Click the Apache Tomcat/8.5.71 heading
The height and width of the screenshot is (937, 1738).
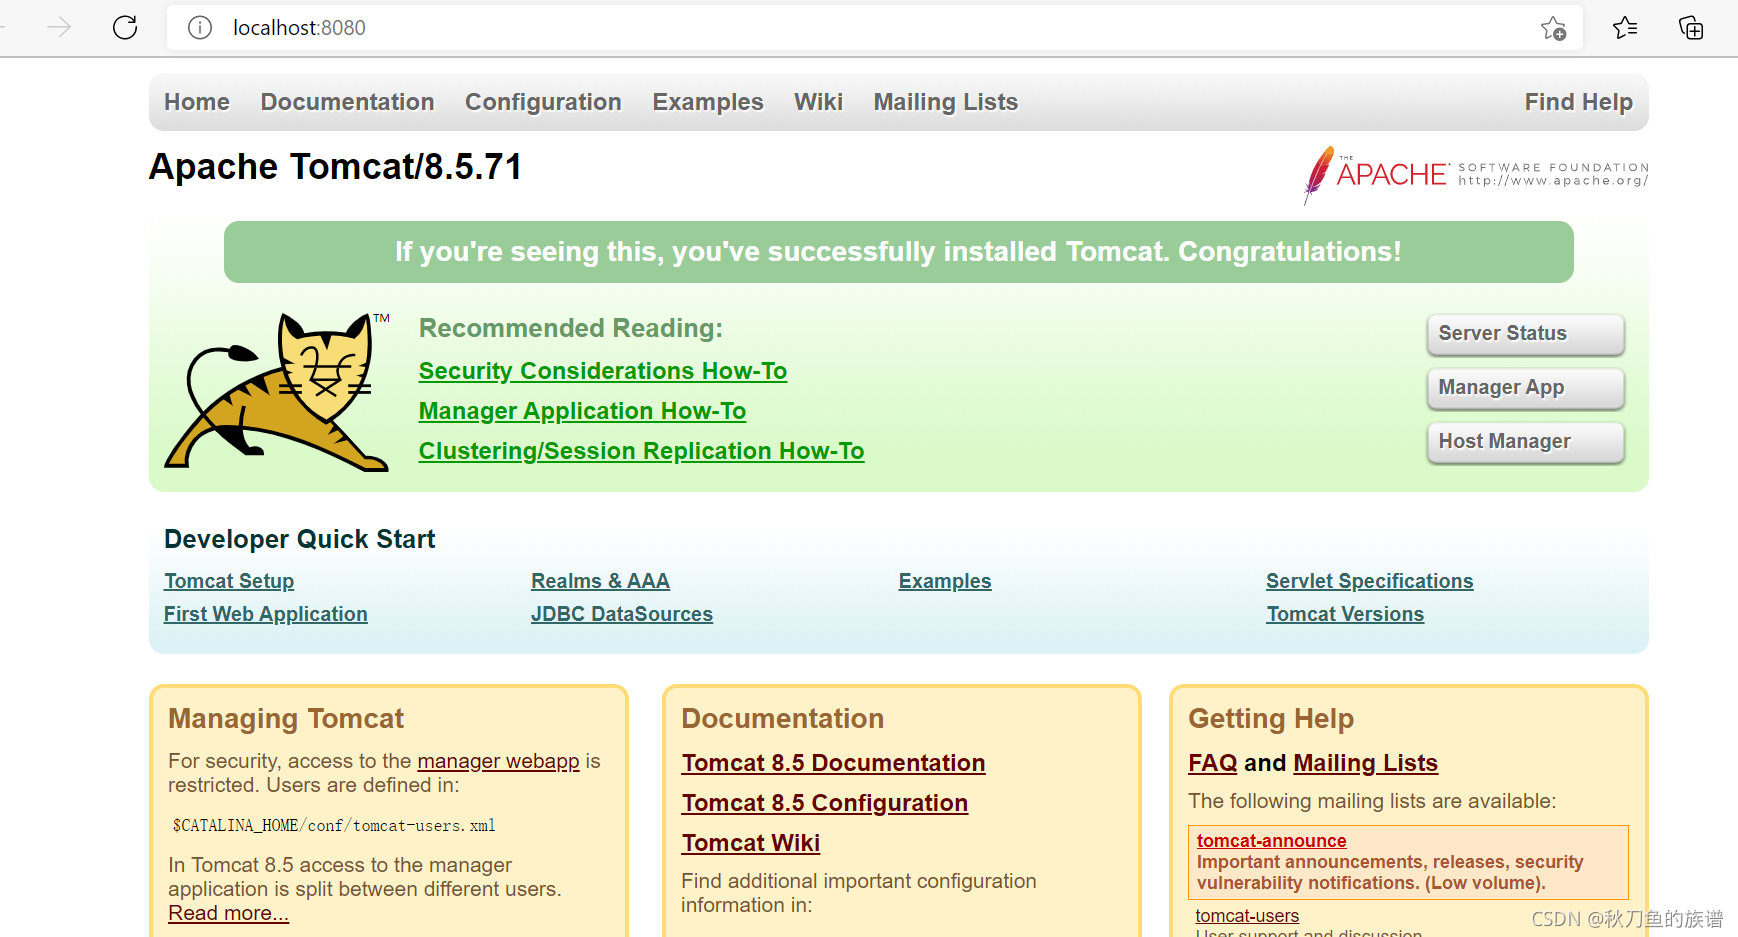point(335,167)
